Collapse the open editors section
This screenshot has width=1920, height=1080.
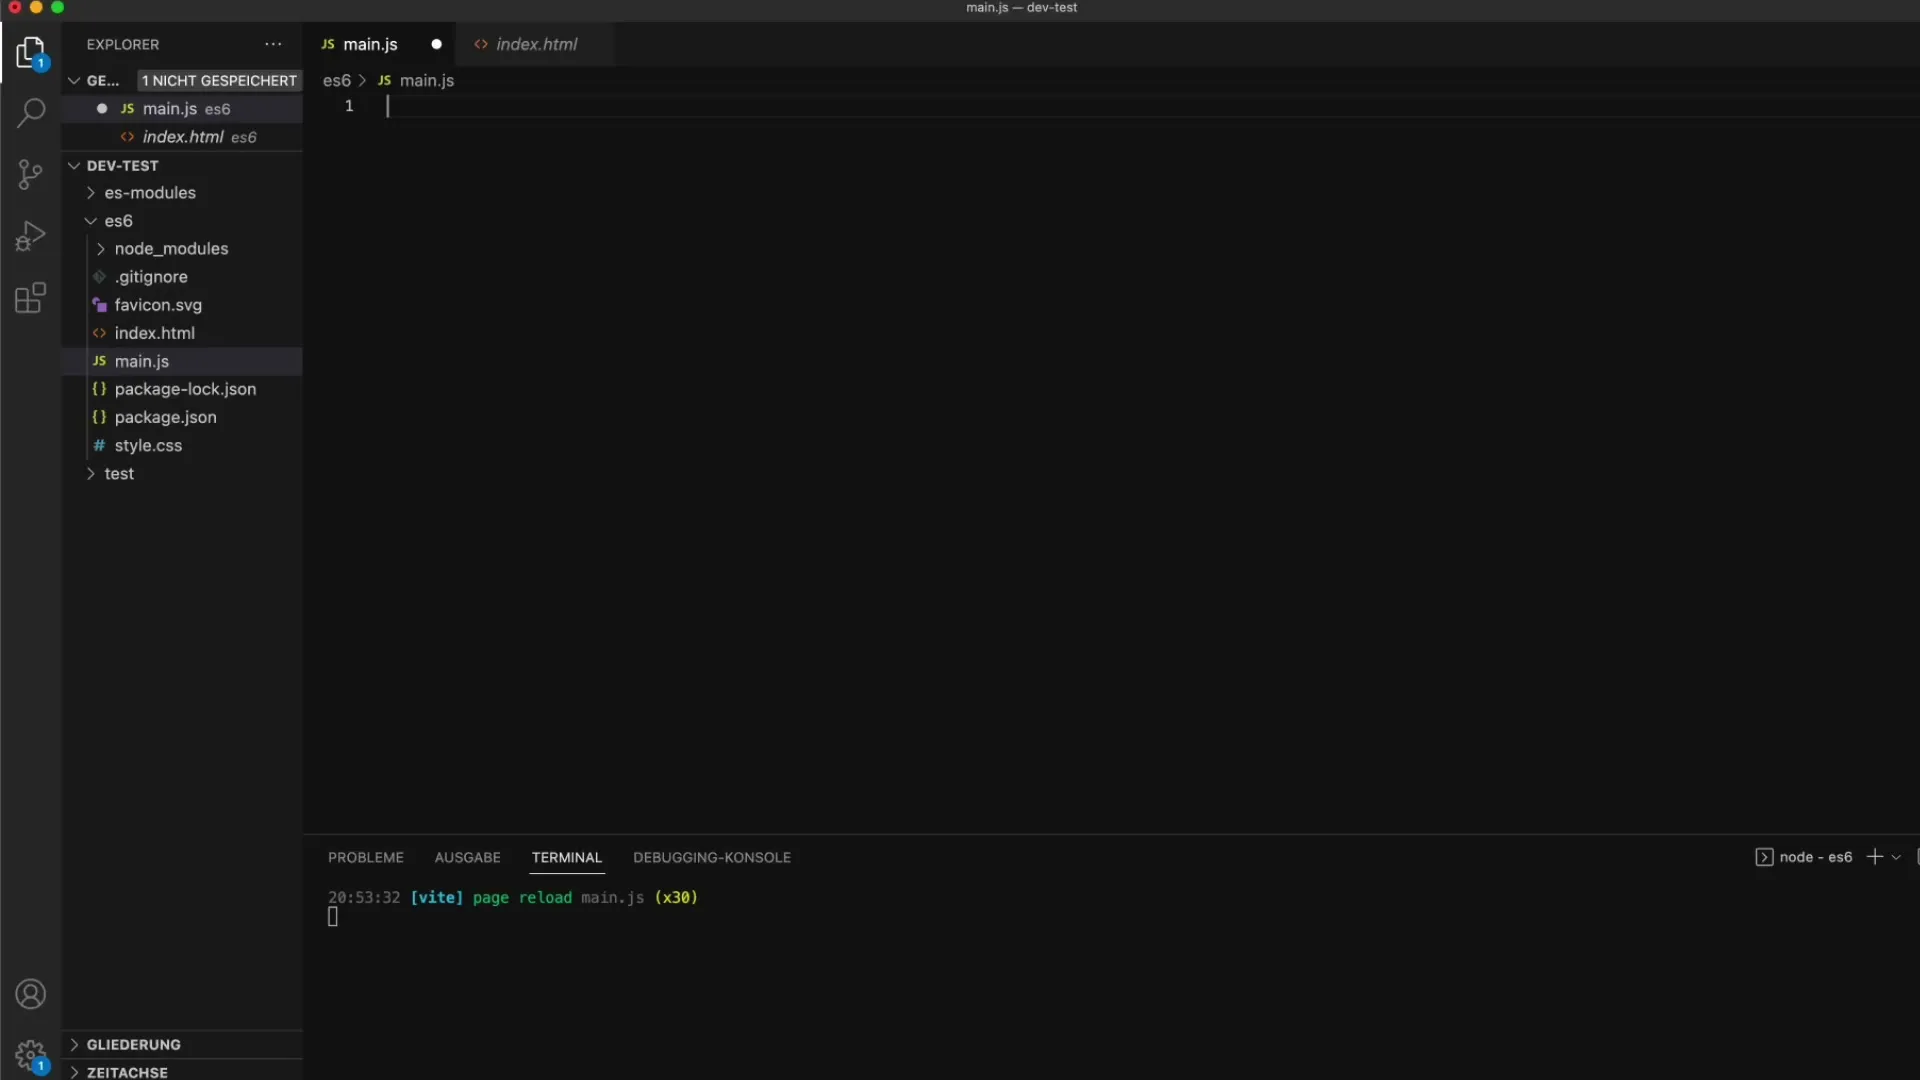coord(74,80)
